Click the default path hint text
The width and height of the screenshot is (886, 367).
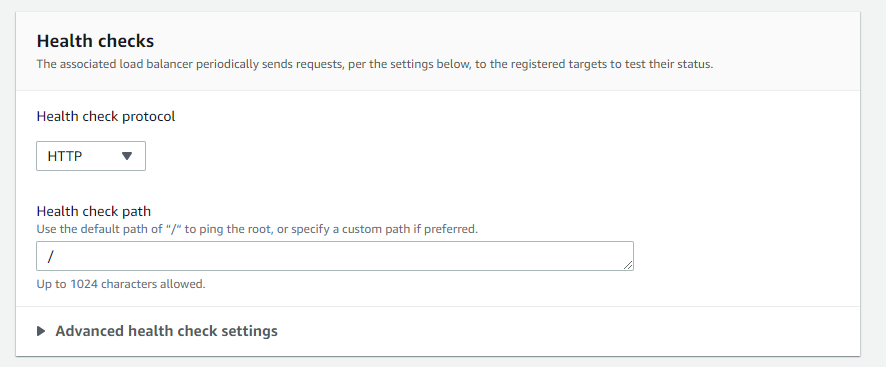tap(257, 230)
